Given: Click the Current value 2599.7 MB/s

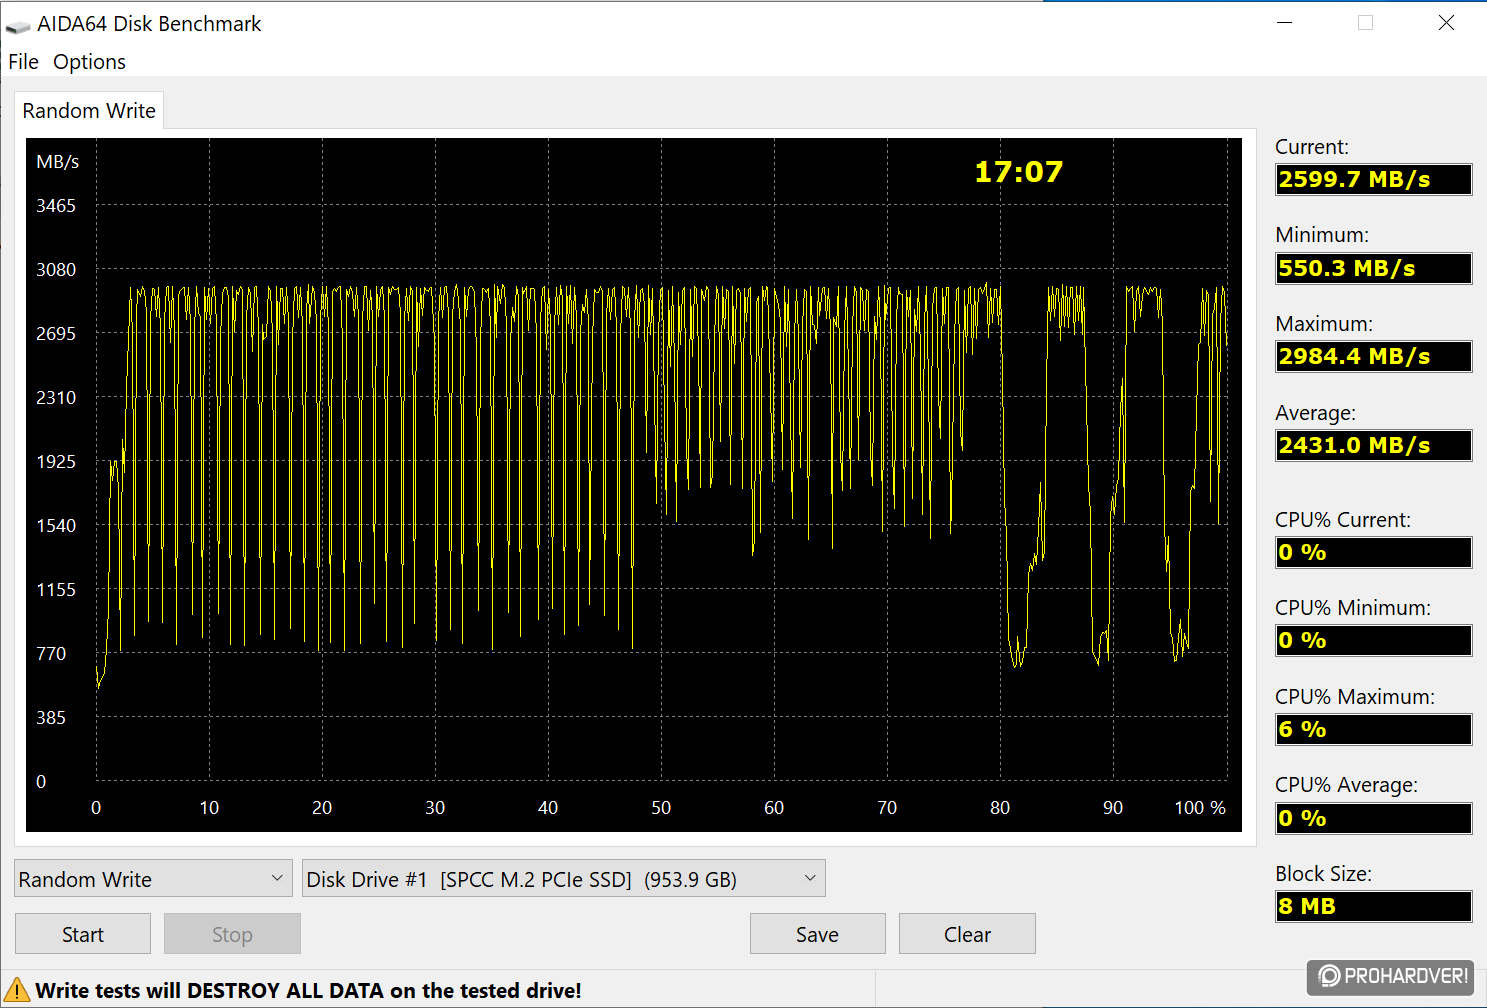Looking at the screenshot, I should click(x=1374, y=180).
